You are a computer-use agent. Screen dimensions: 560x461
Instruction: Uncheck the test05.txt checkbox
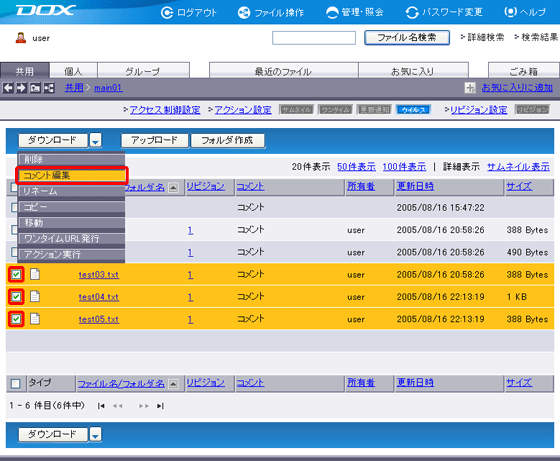point(16,319)
